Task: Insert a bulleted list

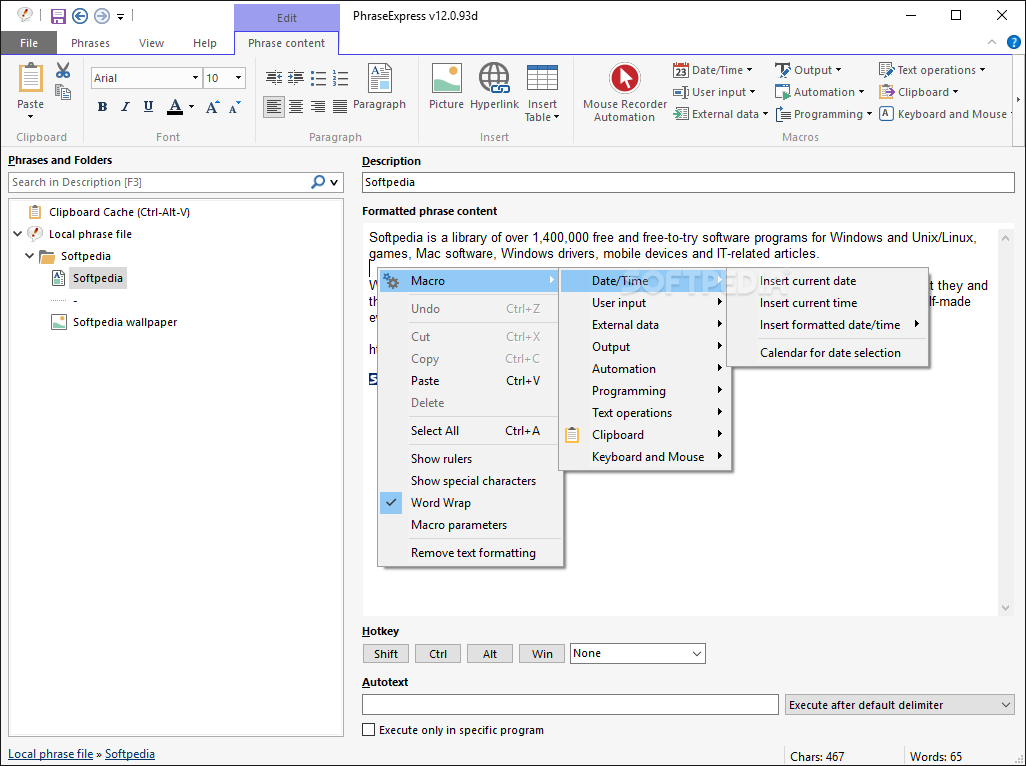Action: tap(318, 78)
